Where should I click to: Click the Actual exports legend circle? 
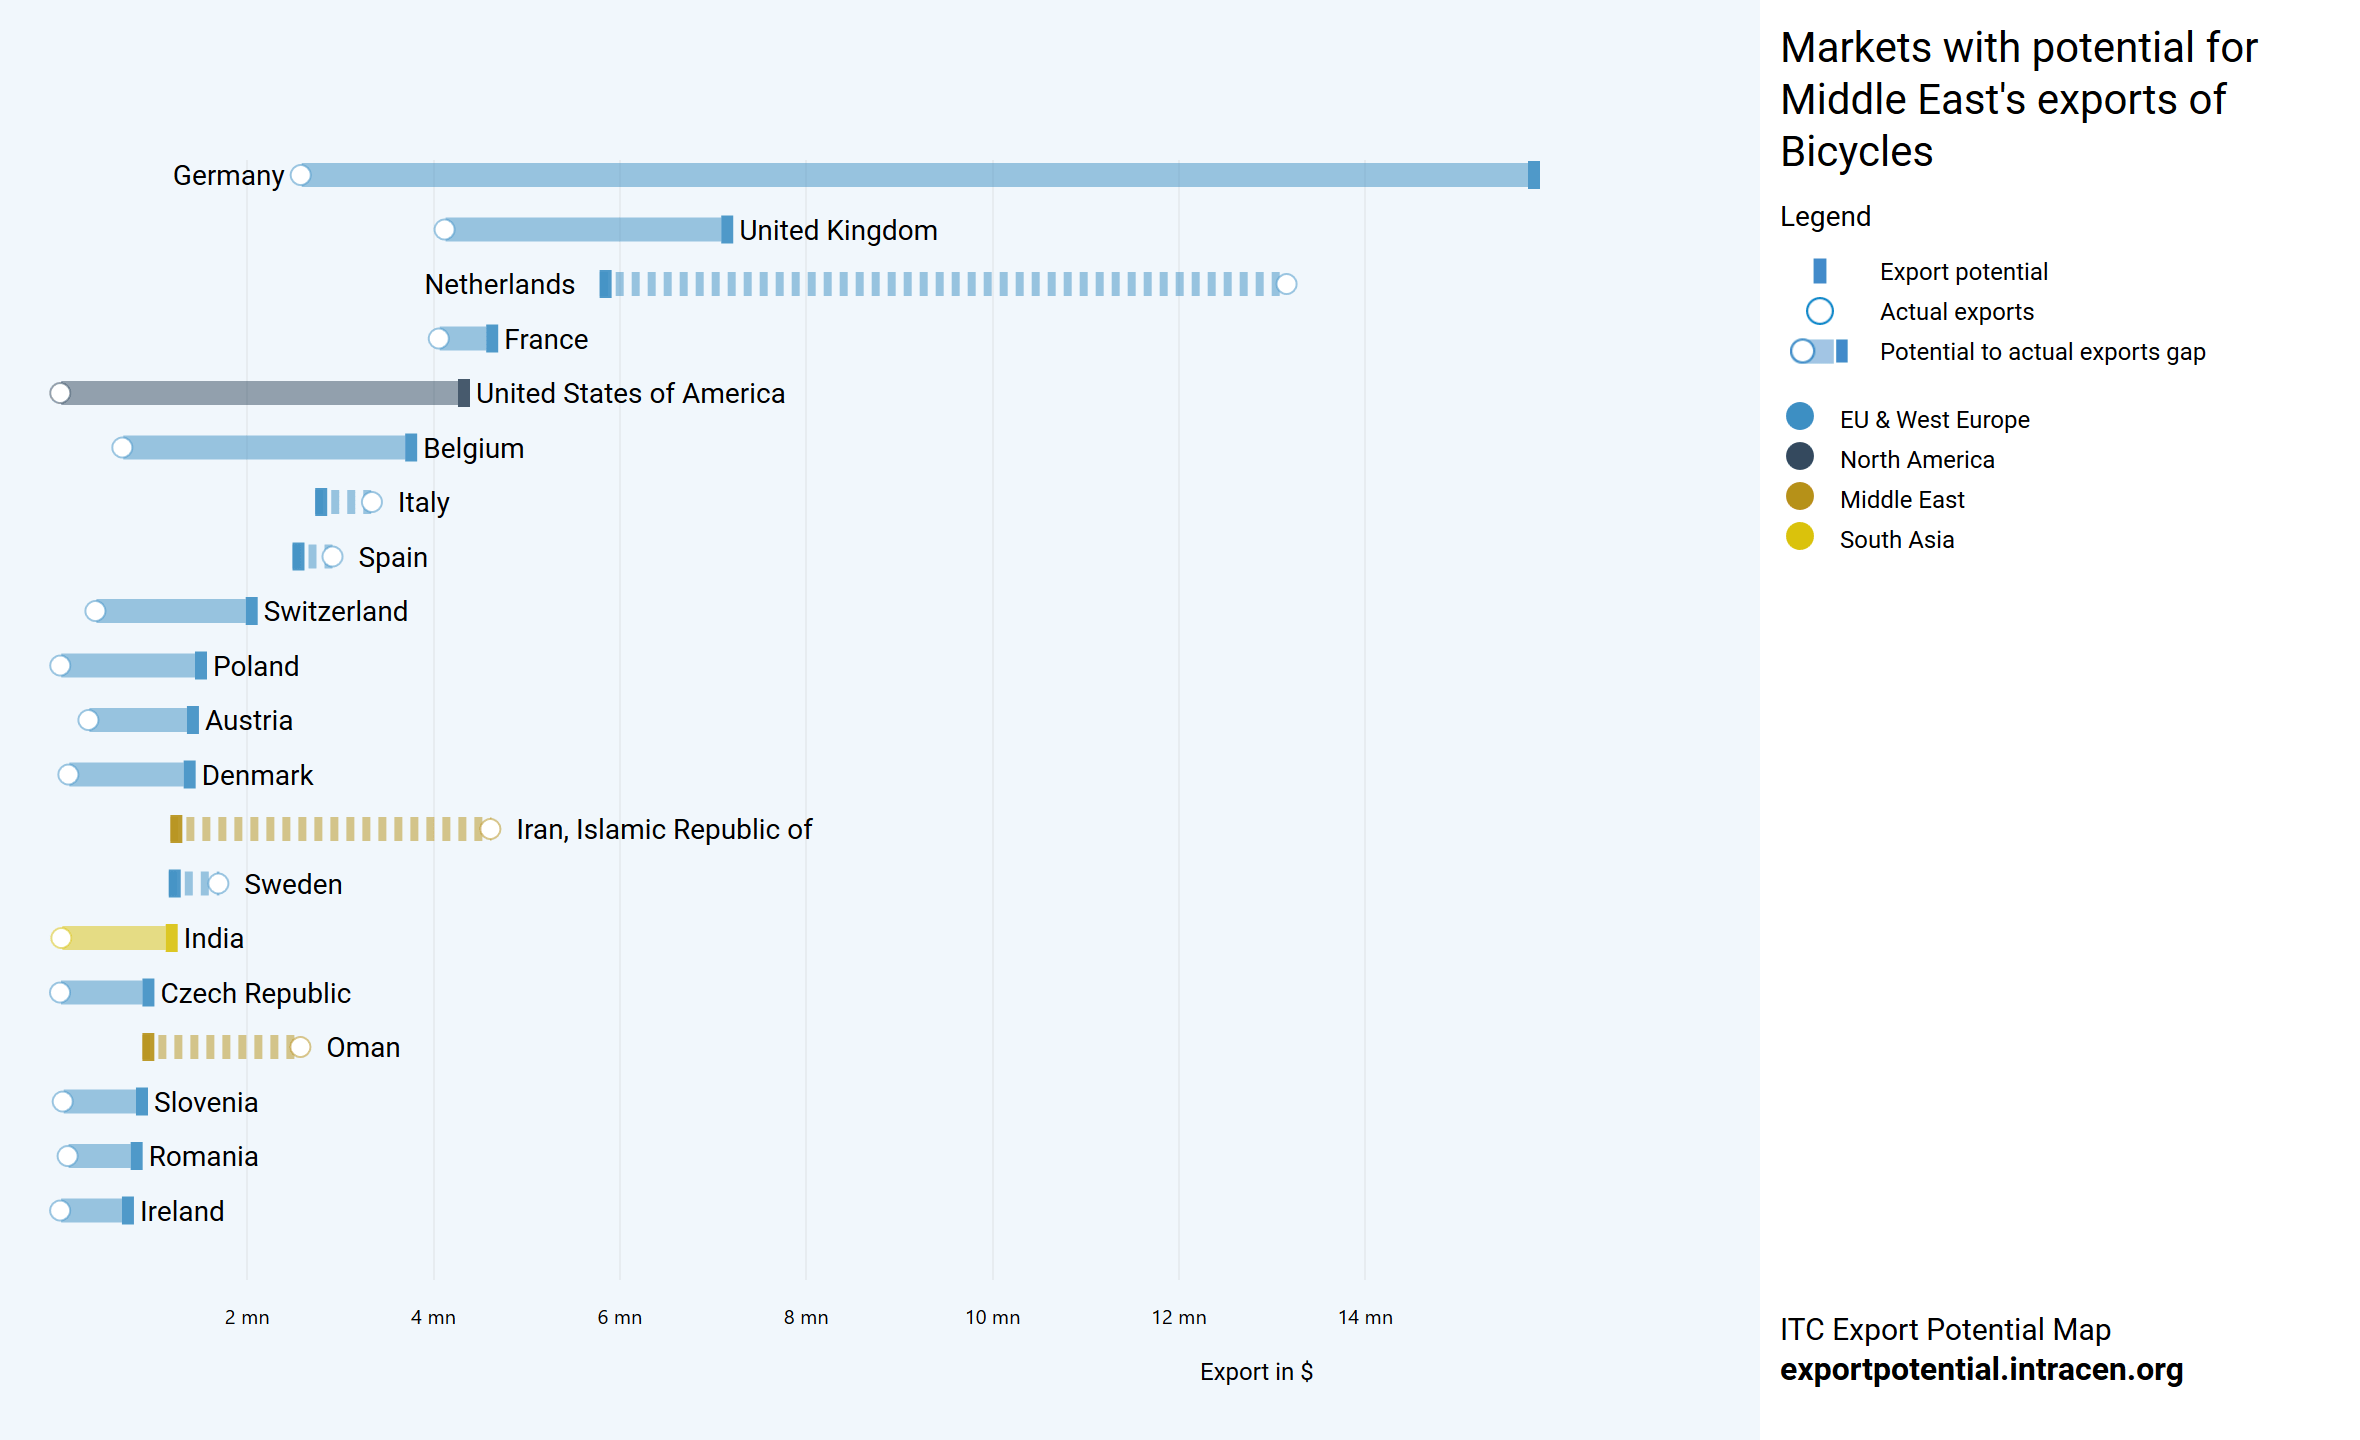pyautogui.click(x=1819, y=311)
